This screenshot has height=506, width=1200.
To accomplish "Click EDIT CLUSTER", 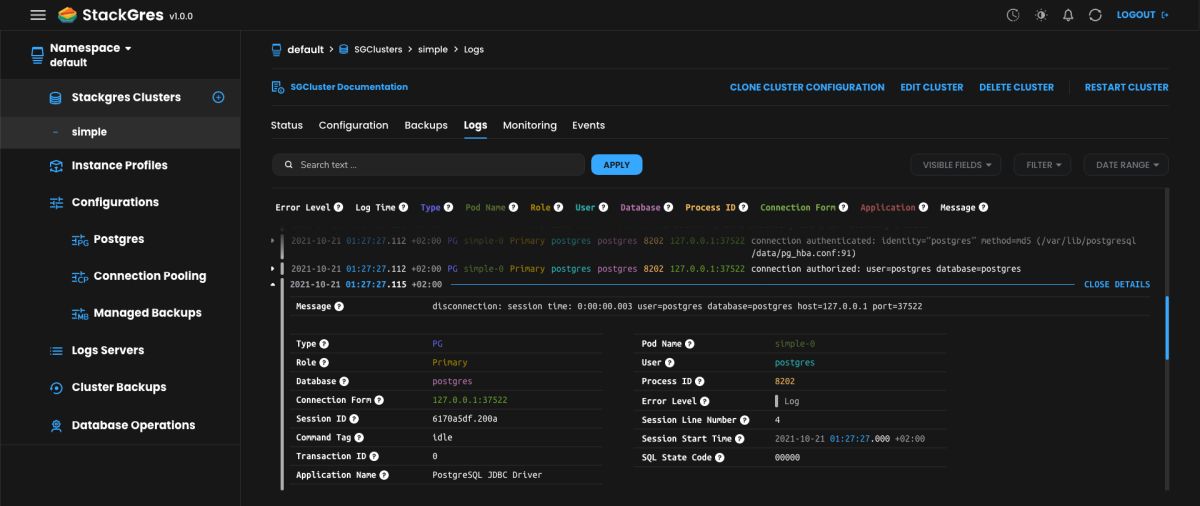I will 932,87.
